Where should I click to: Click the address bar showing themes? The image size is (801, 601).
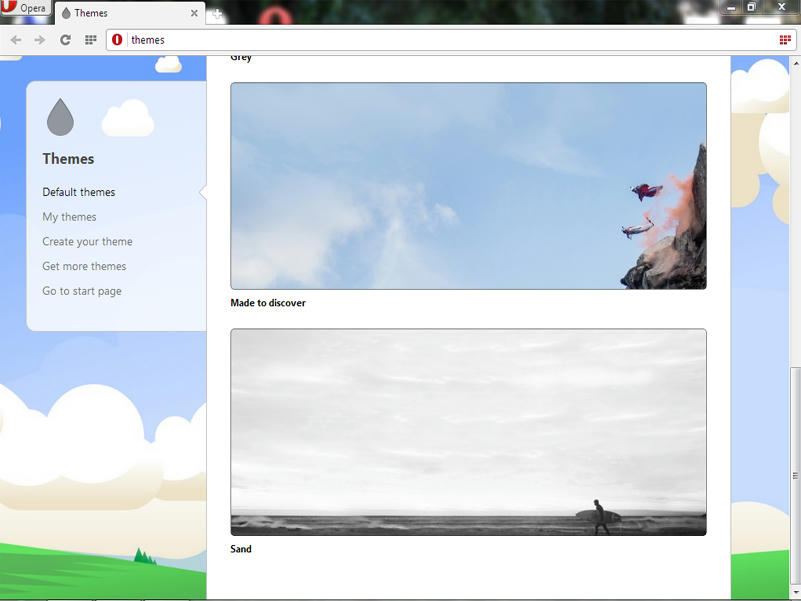point(450,40)
